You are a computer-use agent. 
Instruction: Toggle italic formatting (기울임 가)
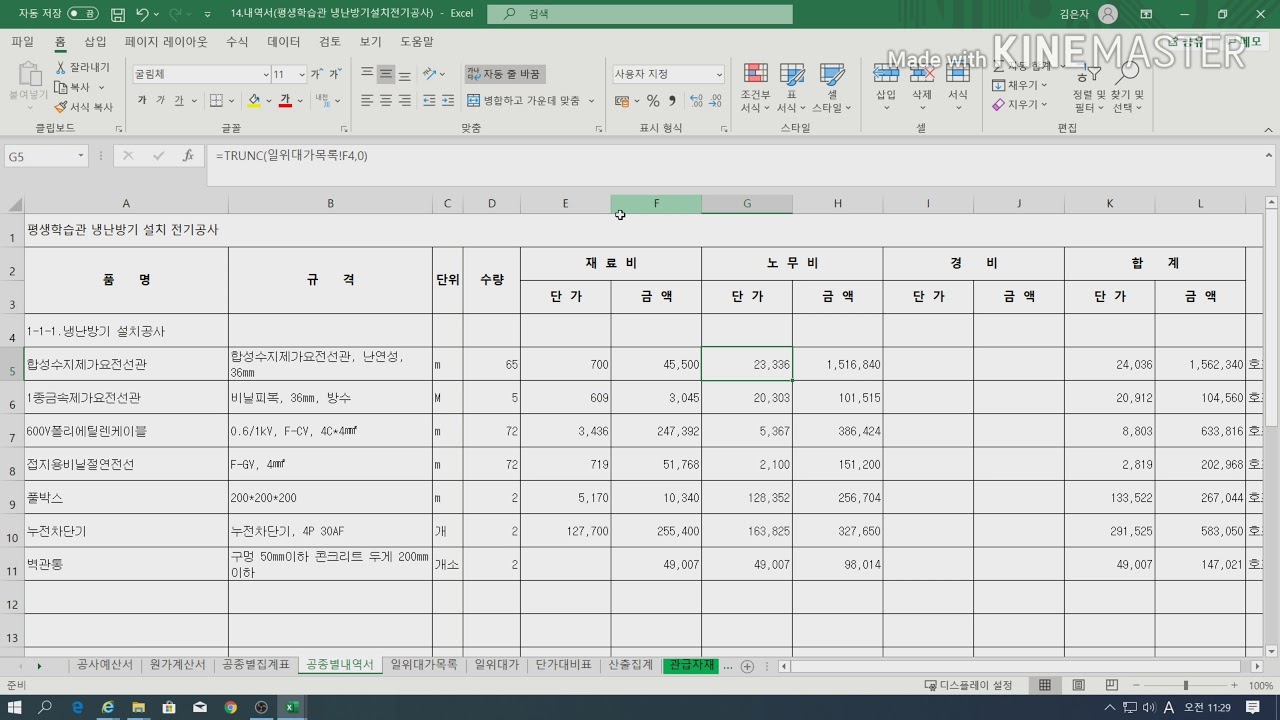(160, 101)
